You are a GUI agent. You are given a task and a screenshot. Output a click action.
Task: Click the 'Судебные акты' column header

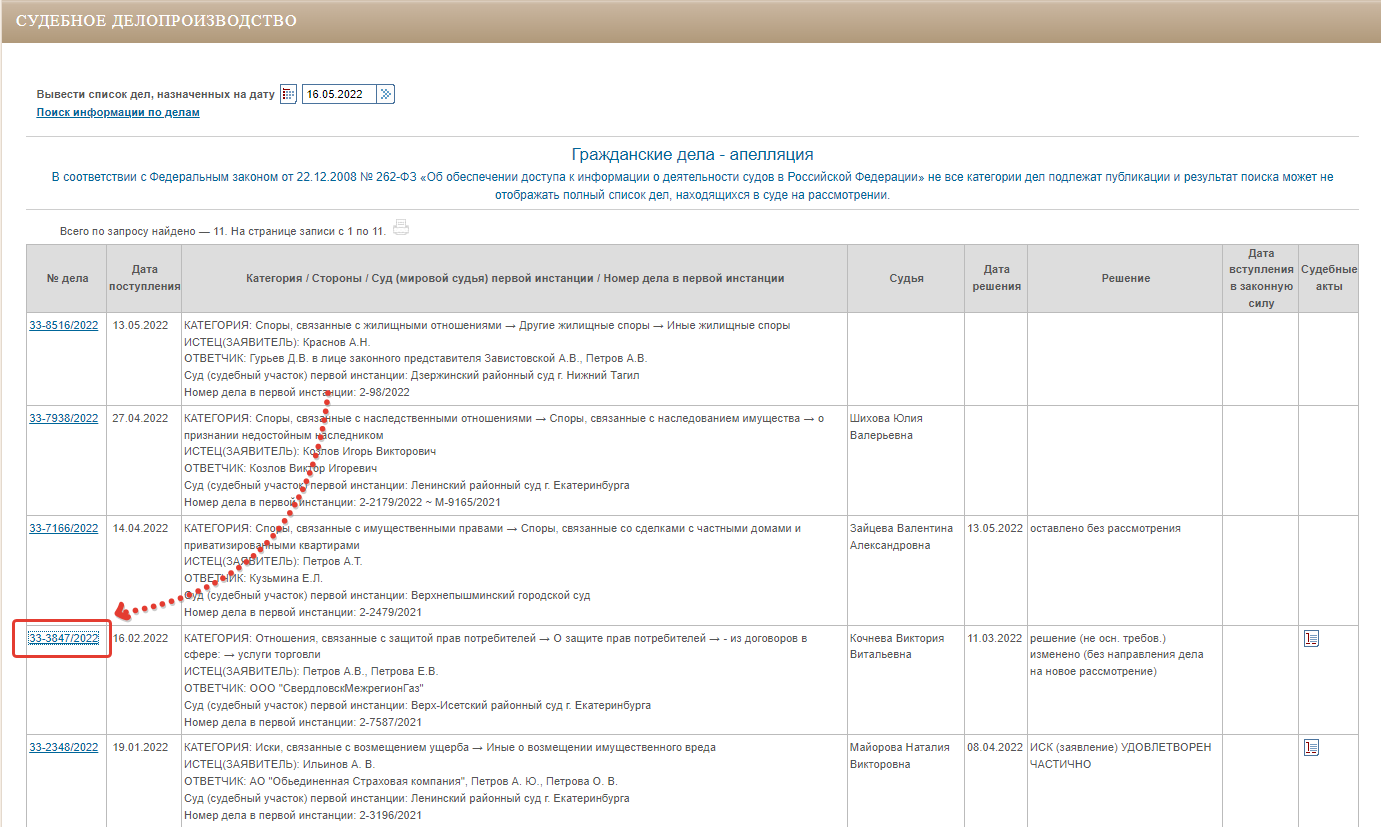[1329, 278]
